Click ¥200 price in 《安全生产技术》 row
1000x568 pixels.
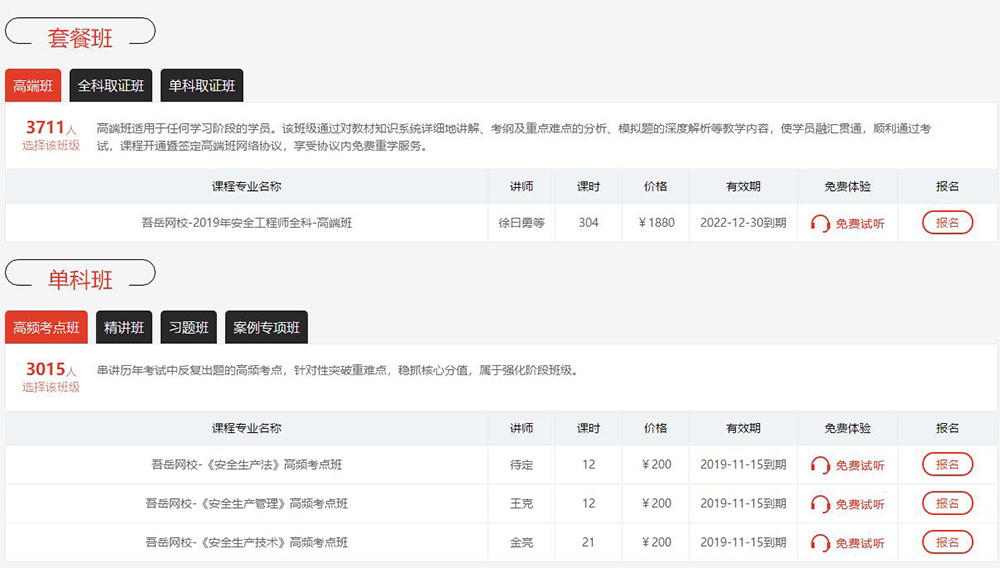tap(656, 542)
